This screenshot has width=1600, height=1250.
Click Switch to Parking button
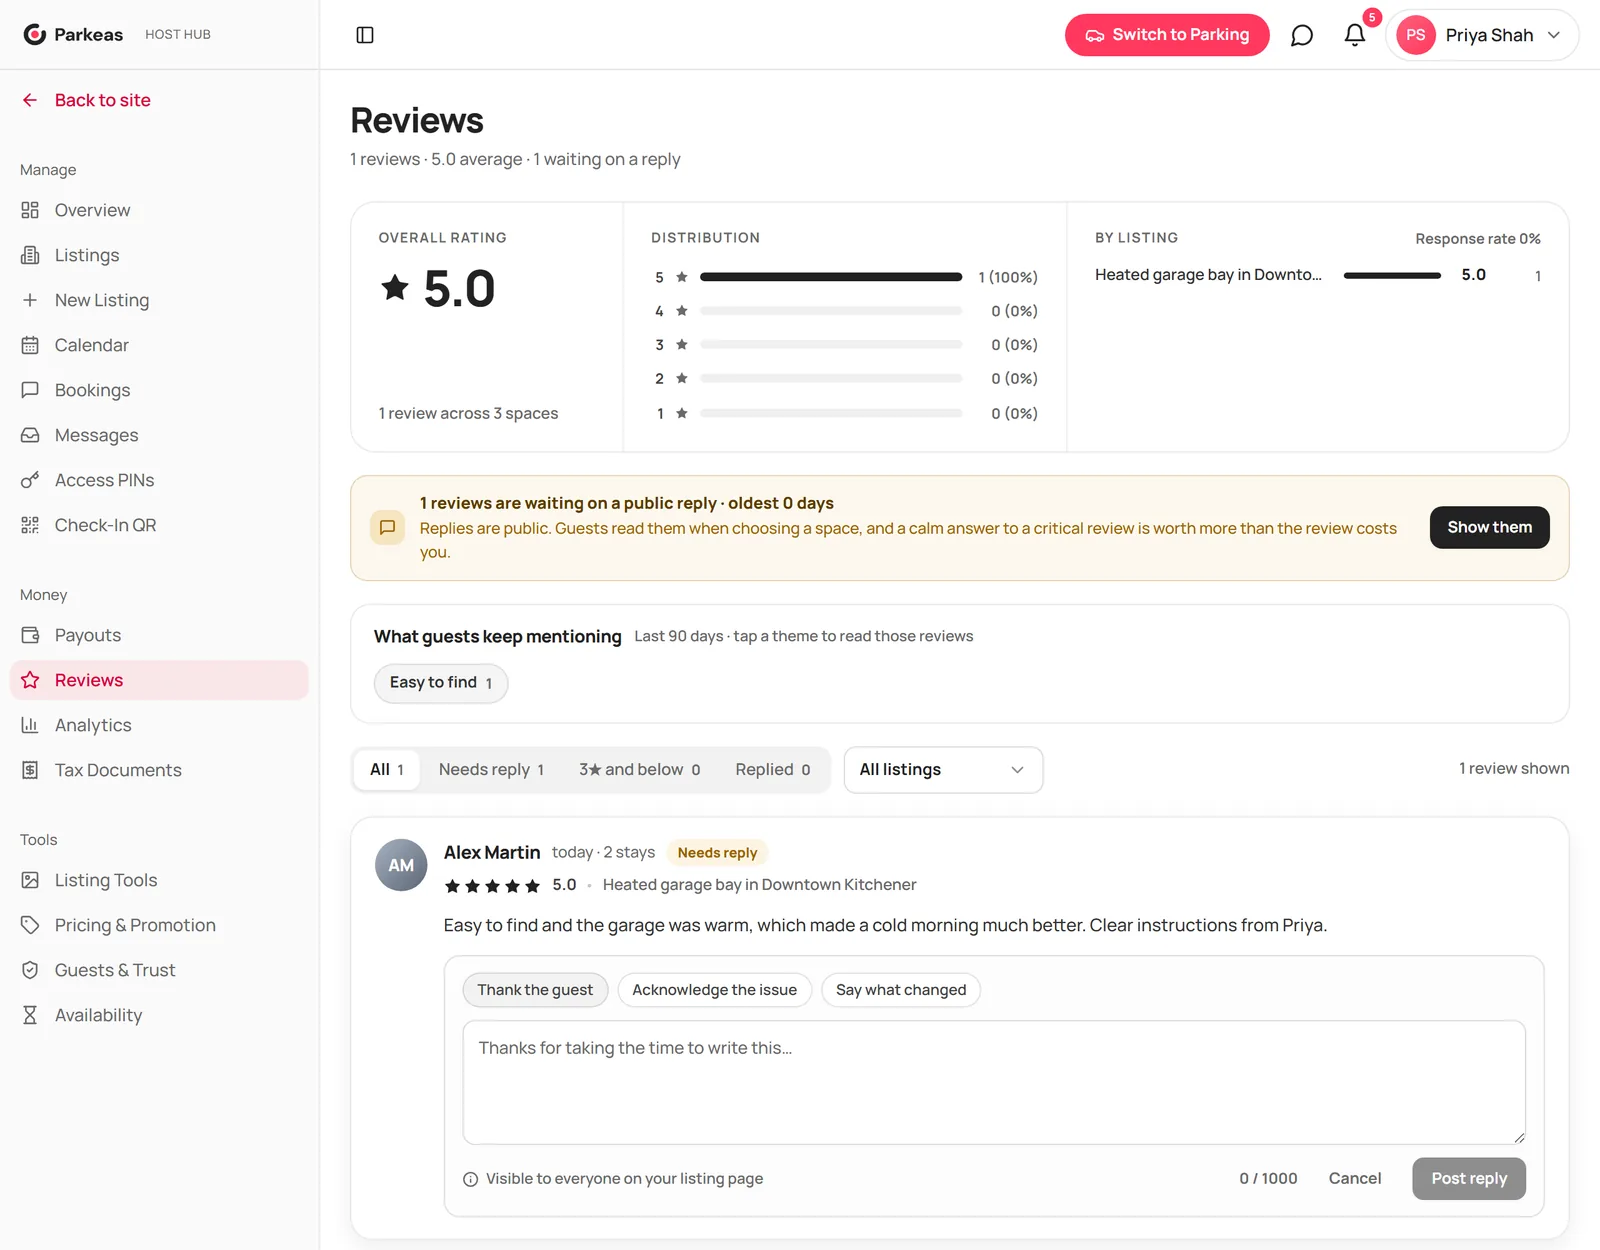pos(1167,35)
